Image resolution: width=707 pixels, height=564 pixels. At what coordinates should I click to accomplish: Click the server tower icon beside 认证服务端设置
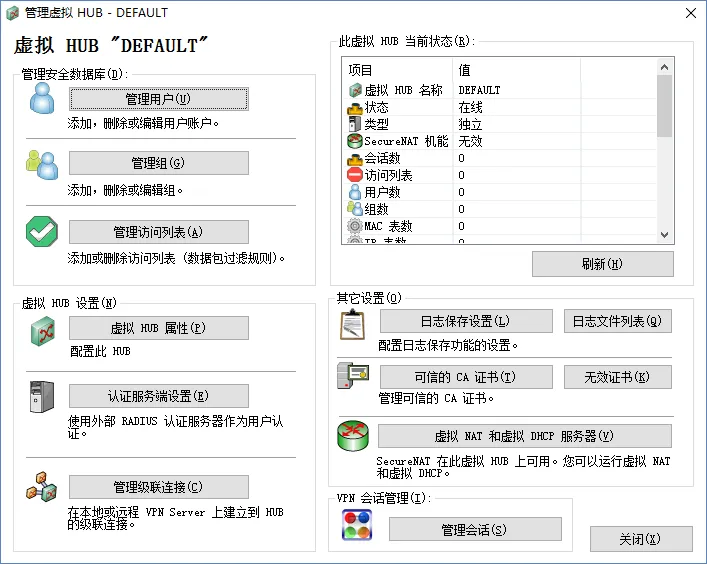tap(42, 397)
